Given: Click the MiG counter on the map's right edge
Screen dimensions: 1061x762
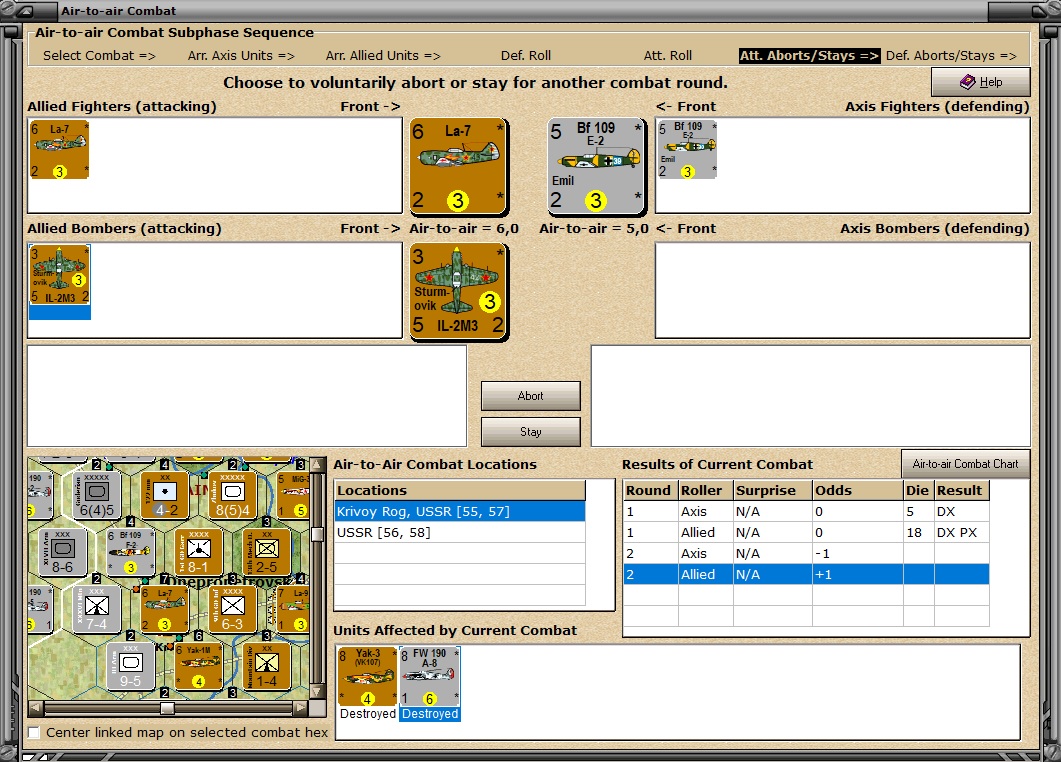Looking at the screenshot, I should coord(293,495).
